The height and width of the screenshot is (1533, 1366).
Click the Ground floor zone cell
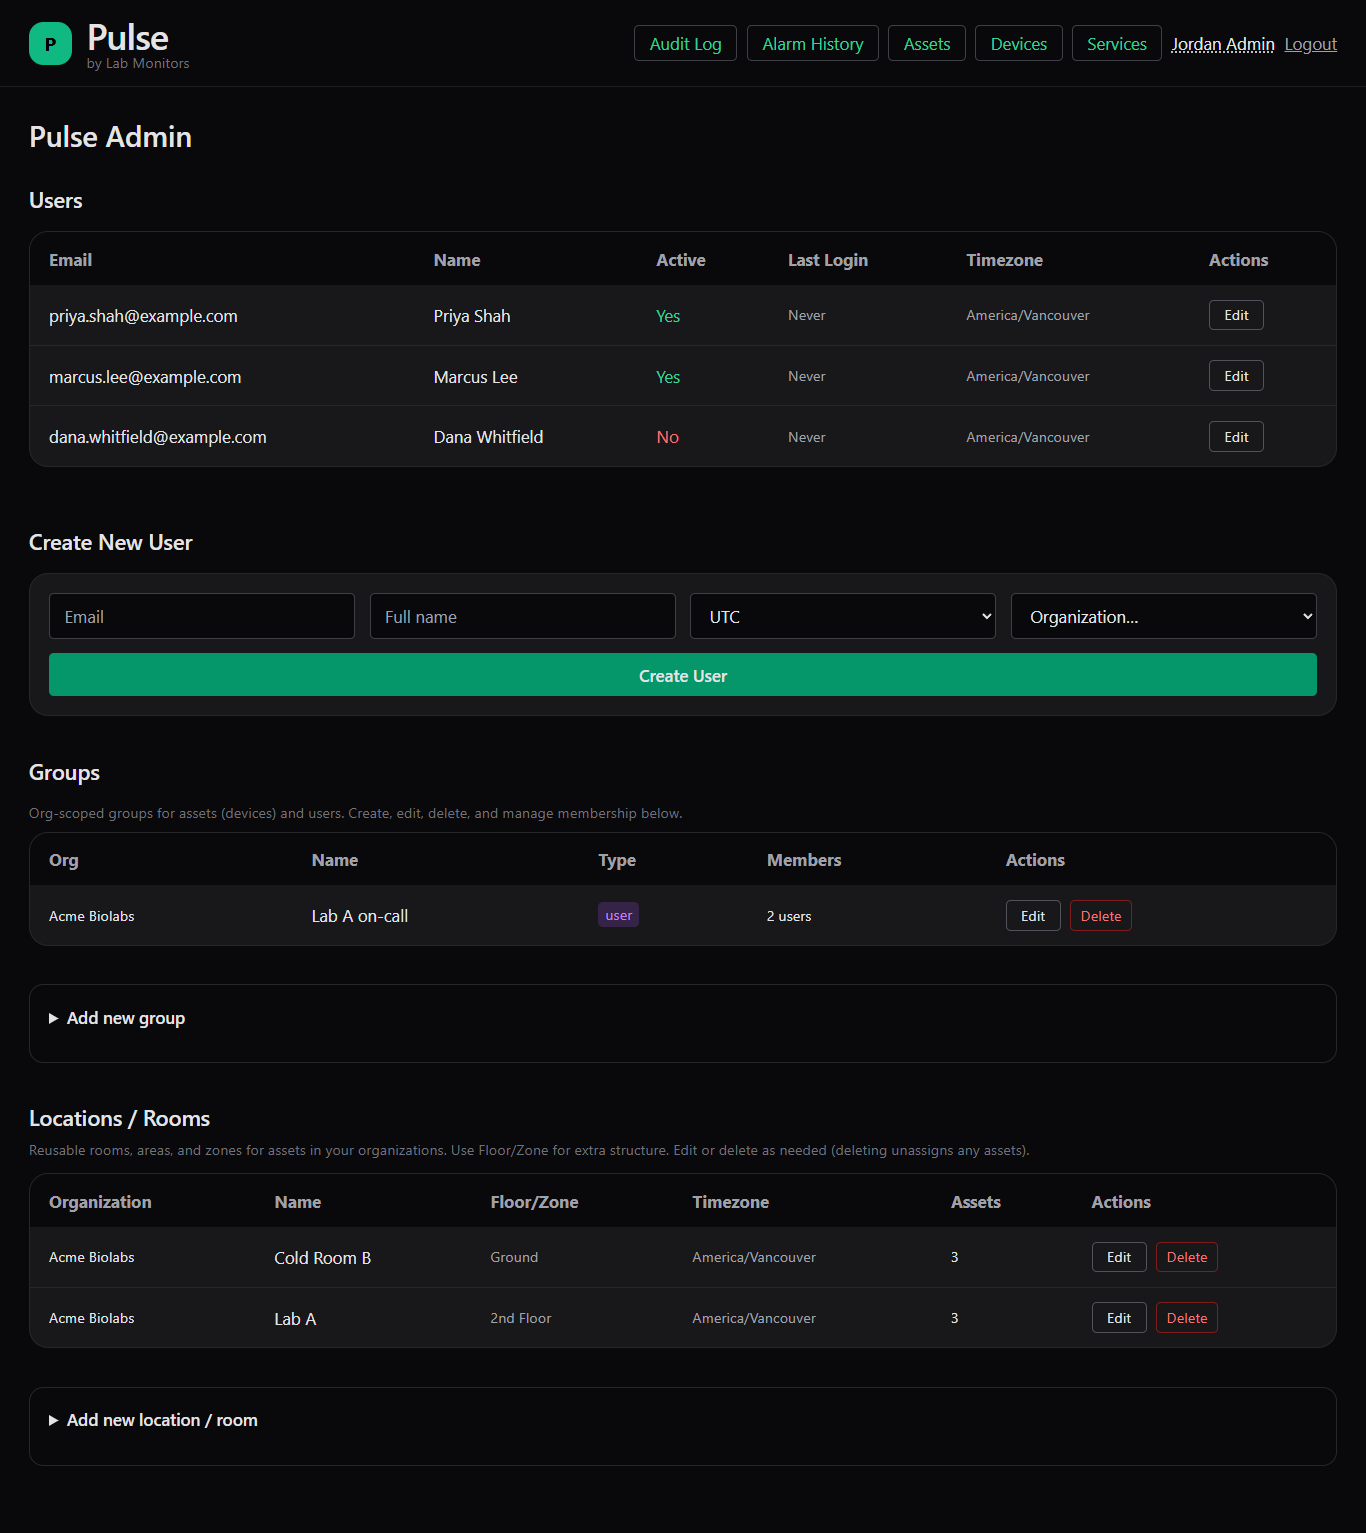click(x=514, y=1257)
